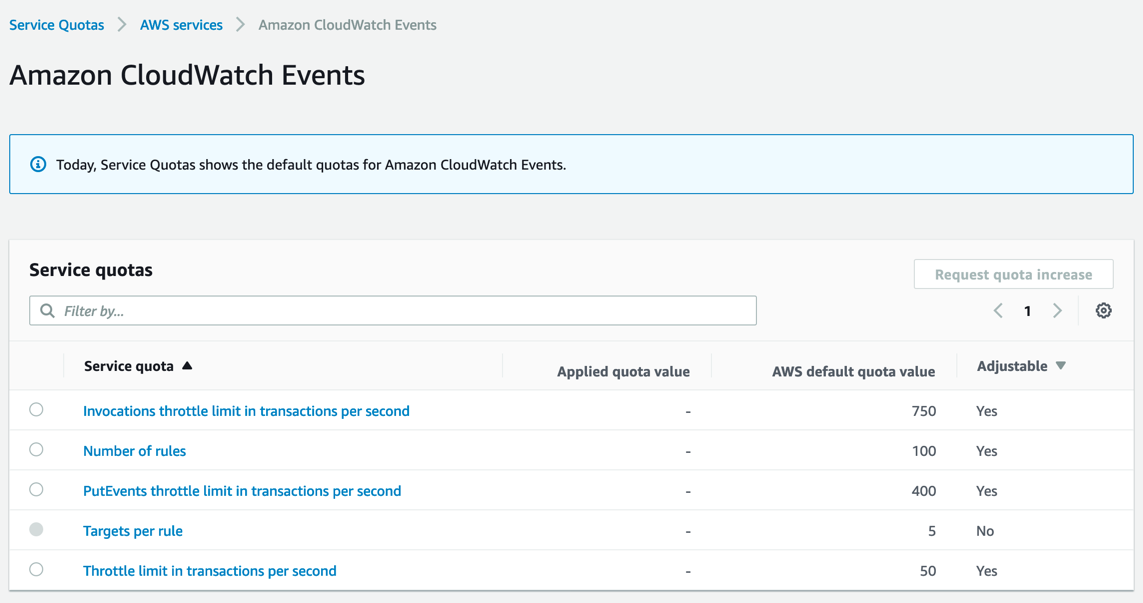Click the Service quota column header
Screen dimensions: 1143x603
(x=129, y=366)
